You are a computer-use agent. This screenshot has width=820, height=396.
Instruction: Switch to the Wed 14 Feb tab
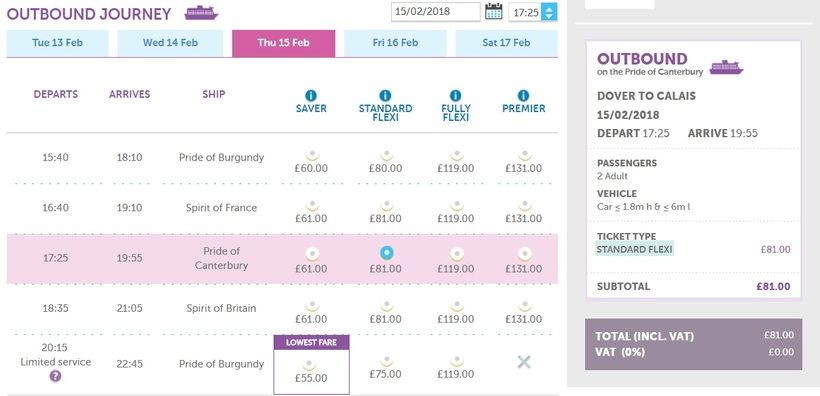(x=170, y=43)
